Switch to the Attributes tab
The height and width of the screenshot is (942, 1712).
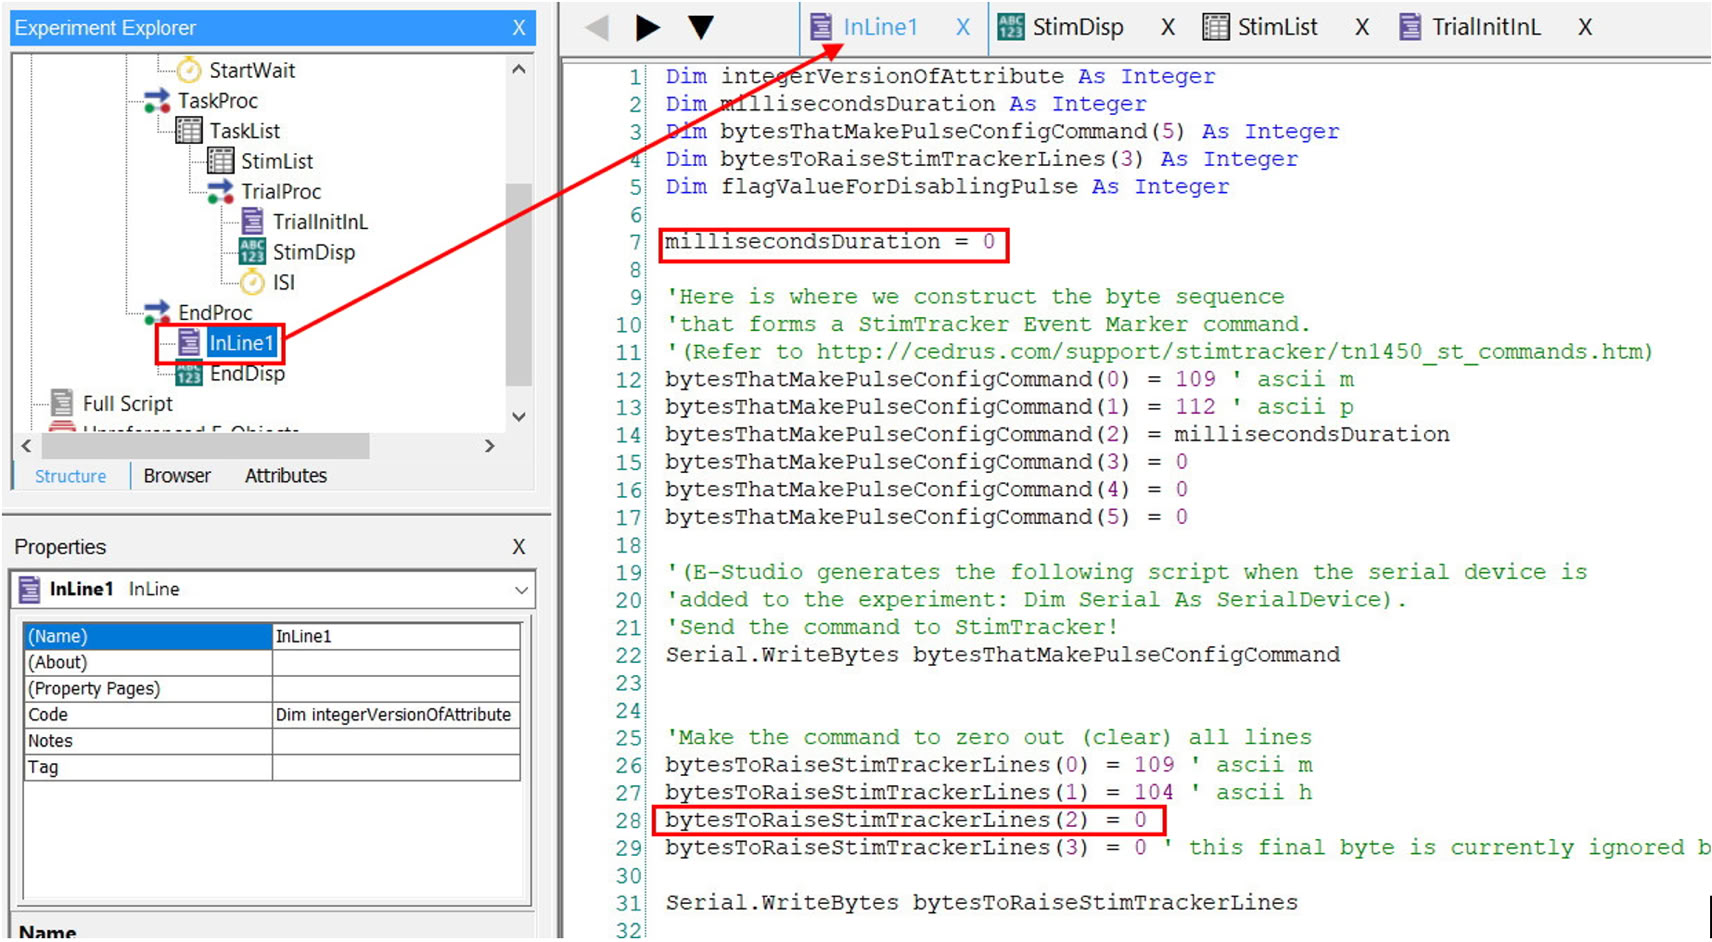(x=285, y=476)
